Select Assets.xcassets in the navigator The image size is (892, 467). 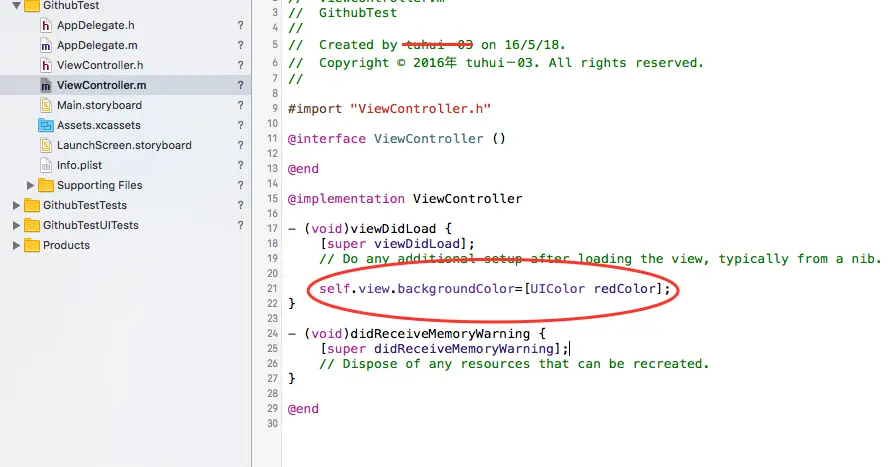click(98, 125)
